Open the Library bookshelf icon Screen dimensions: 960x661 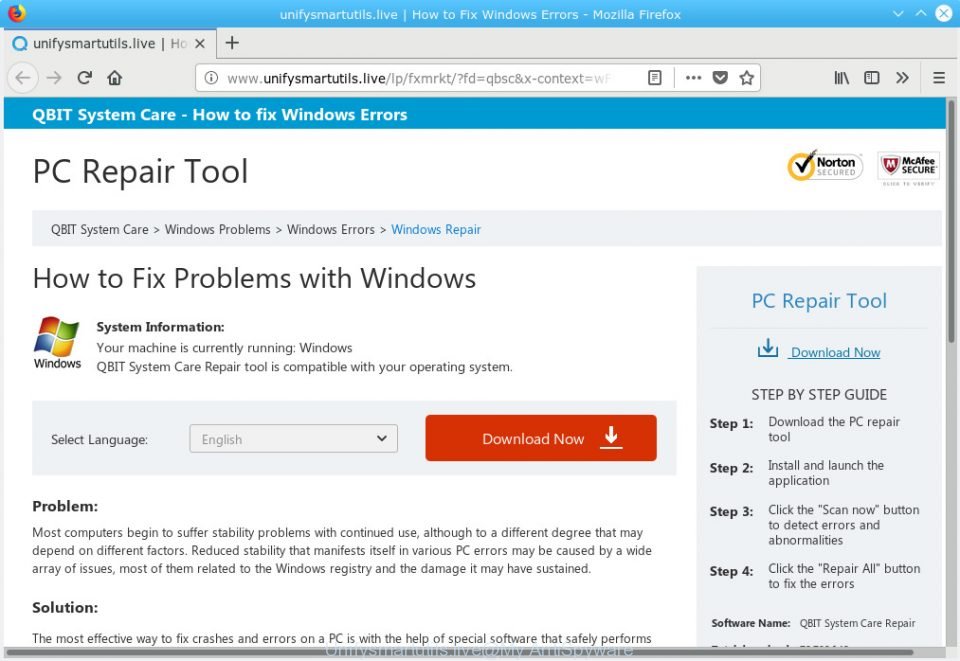tap(842, 78)
